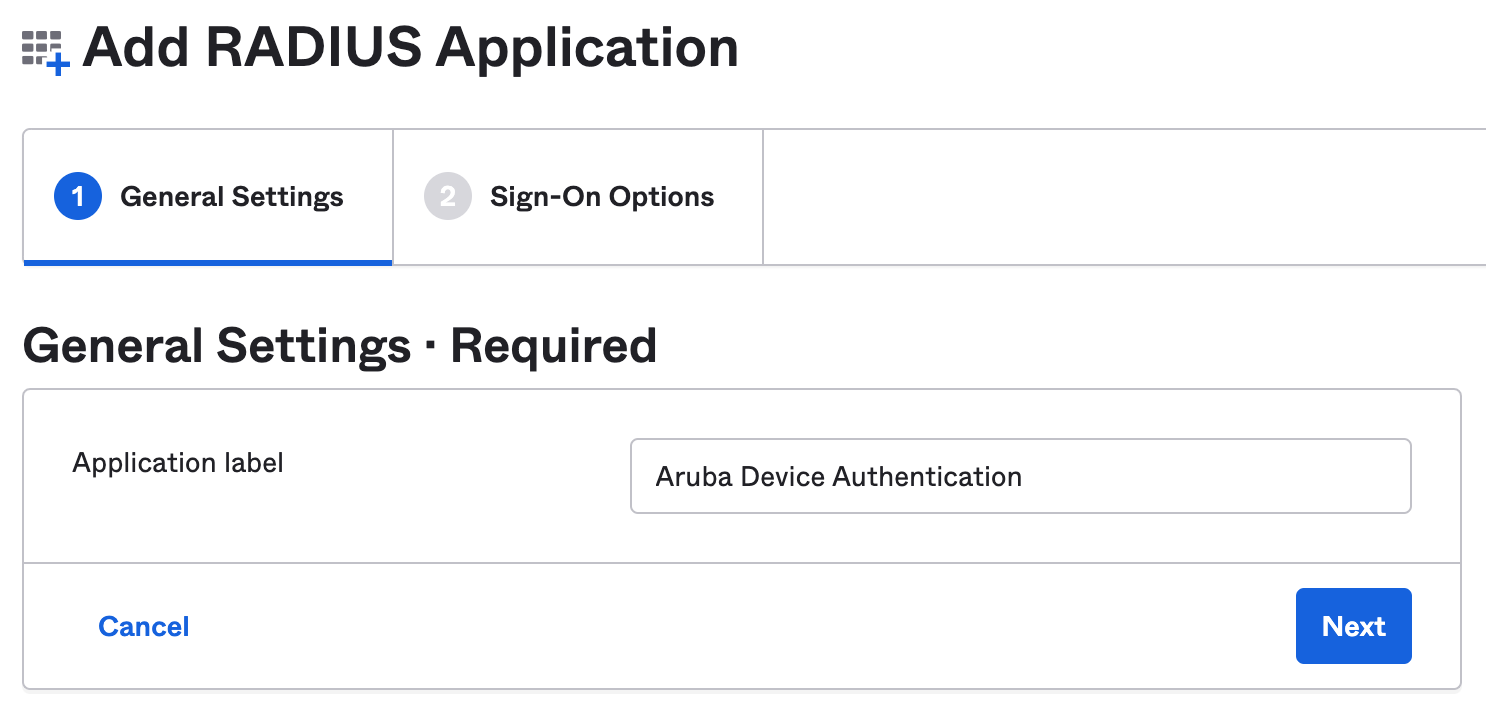Select the grayed numbered badge beside Sign-On Options
1486x728 pixels.
tap(447, 196)
